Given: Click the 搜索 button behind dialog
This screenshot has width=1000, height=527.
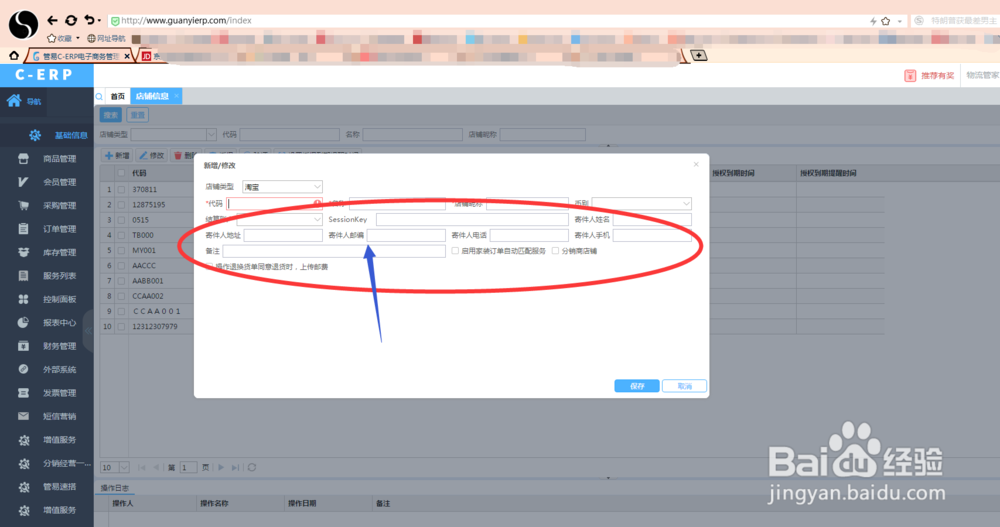Looking at the screenshot, I should 111,115.
